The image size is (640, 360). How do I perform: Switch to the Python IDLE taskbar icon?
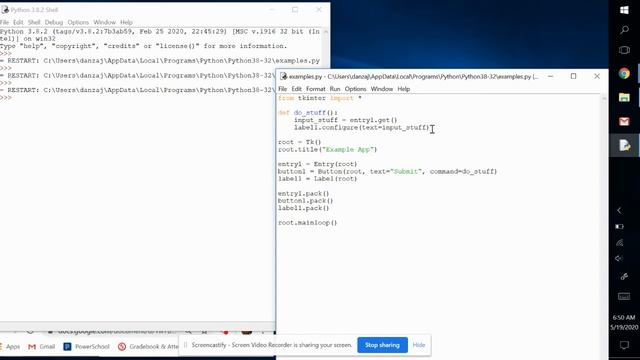[x=624, y=145]
